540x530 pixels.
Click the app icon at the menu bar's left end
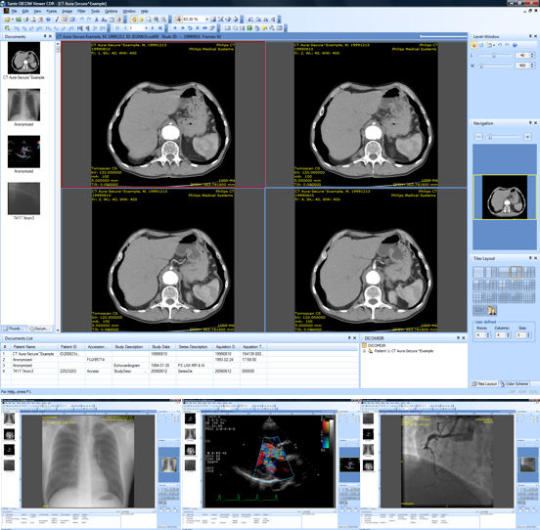(6, 11)
